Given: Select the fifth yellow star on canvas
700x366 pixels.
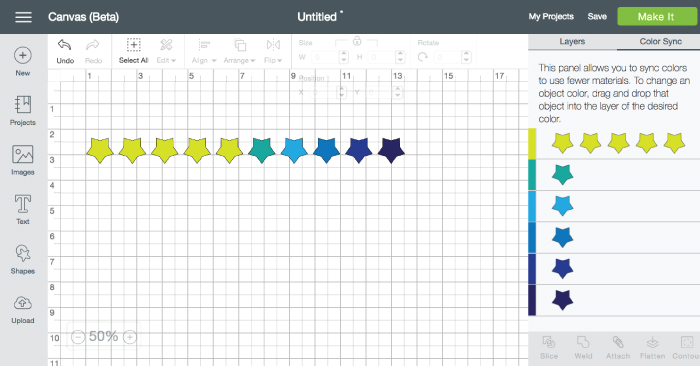Looking at the screenshot, I should pos(229,150).
